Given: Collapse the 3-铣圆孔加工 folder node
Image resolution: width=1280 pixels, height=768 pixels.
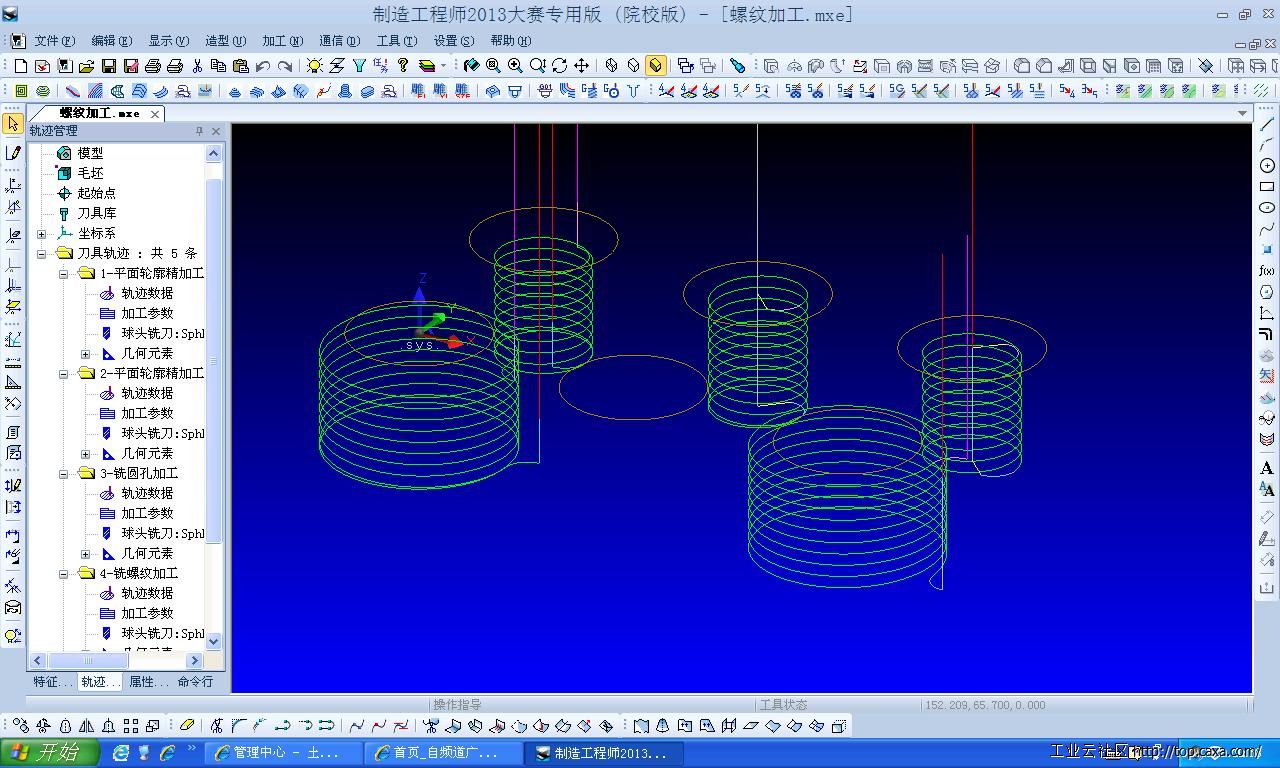Looking at the screenshot, I should click(64, 474).
